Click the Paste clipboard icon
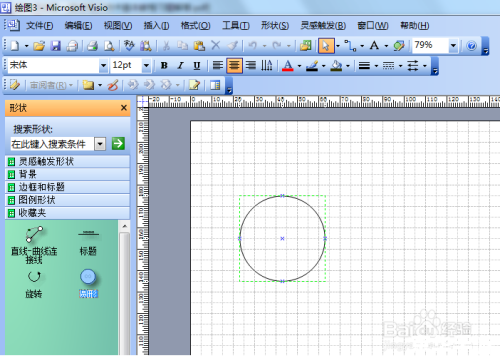This screenshot has height=363, width=500. (x=199, y=46)
